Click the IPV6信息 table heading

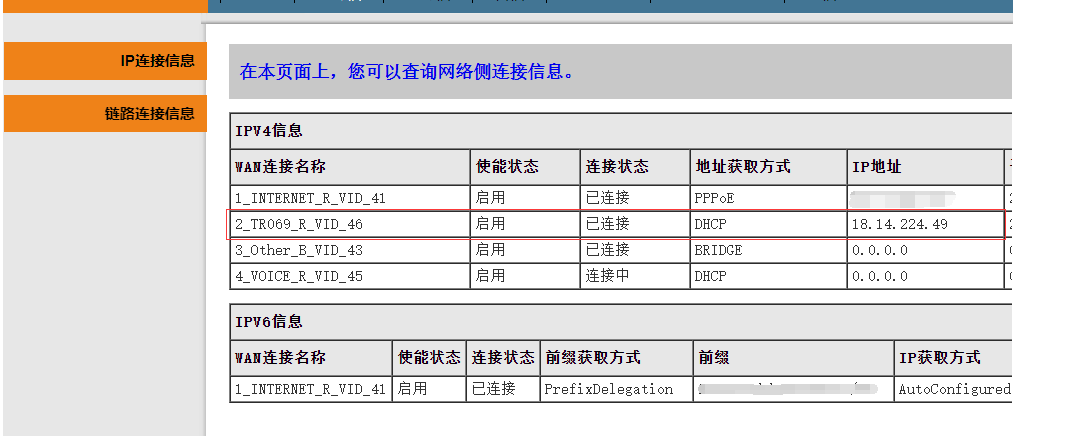coord(269,321)
